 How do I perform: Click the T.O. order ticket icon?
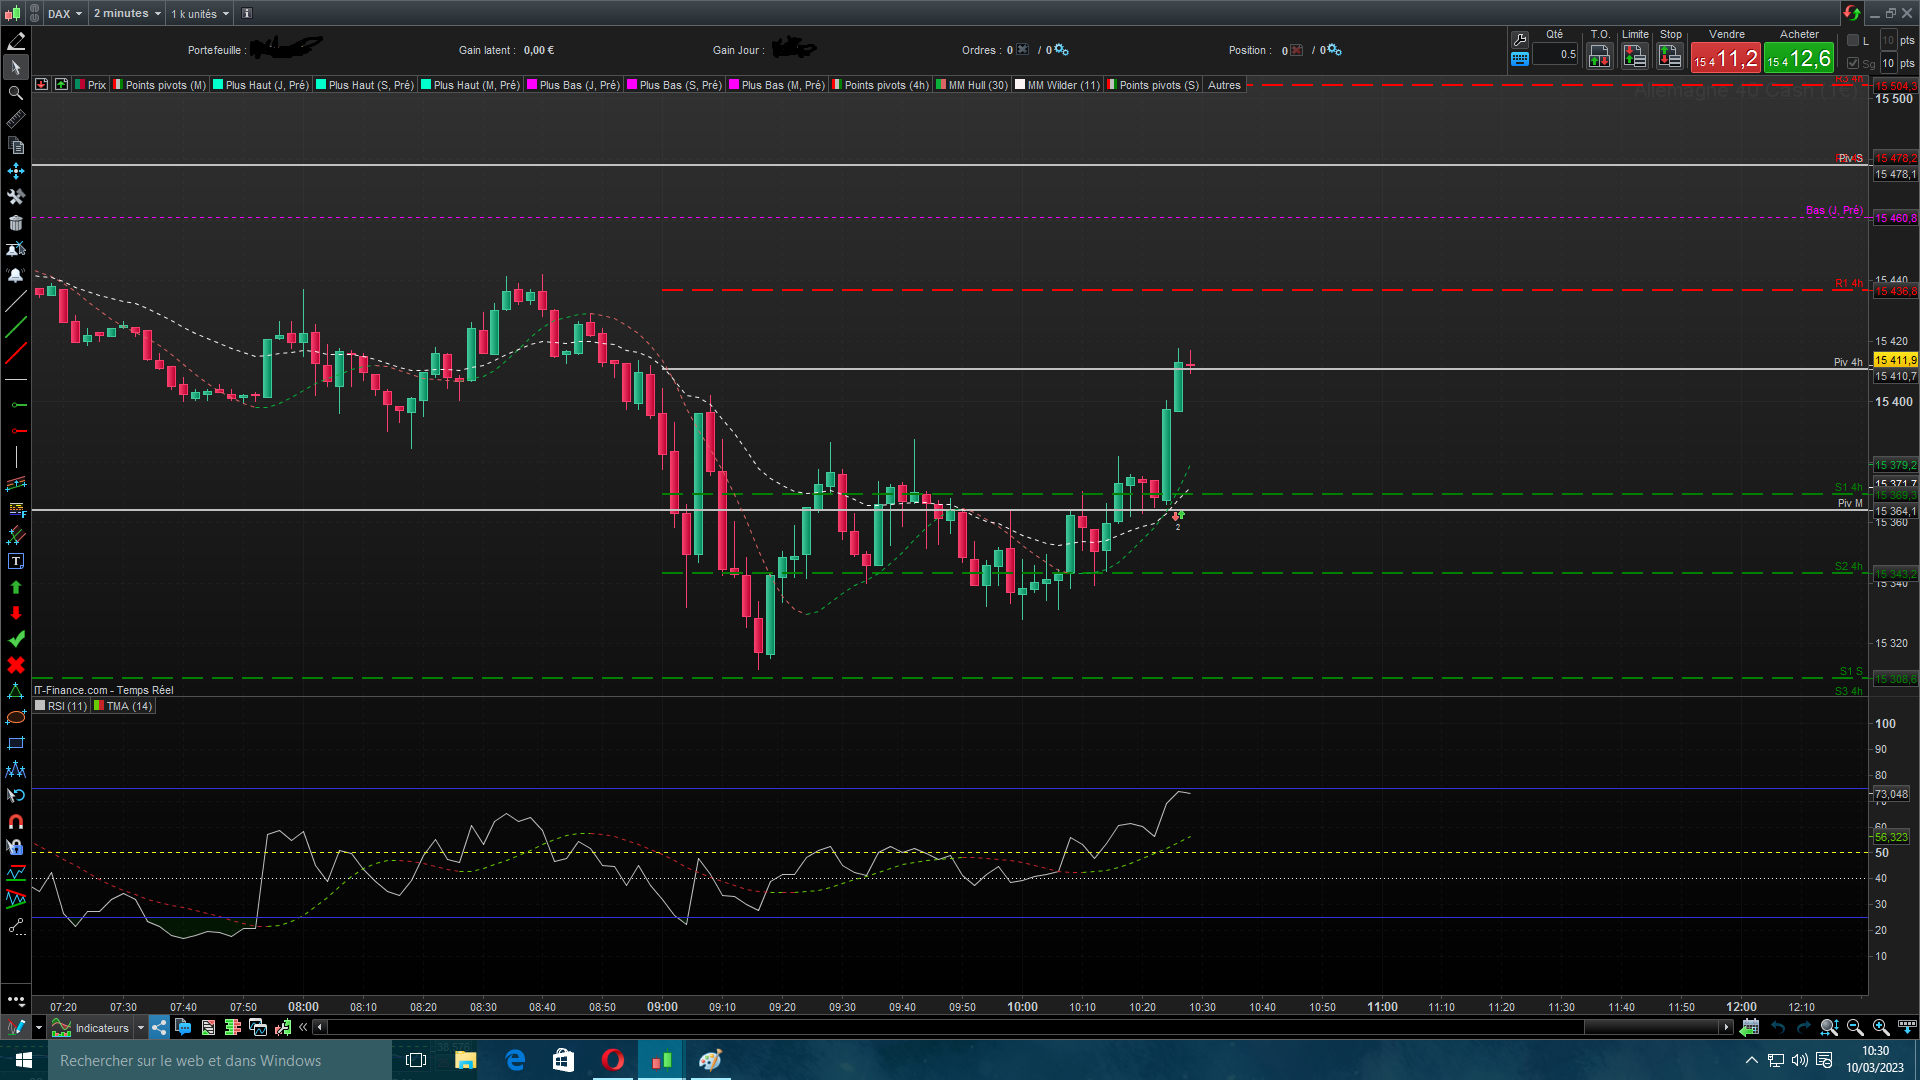[x=1599, y=57]
